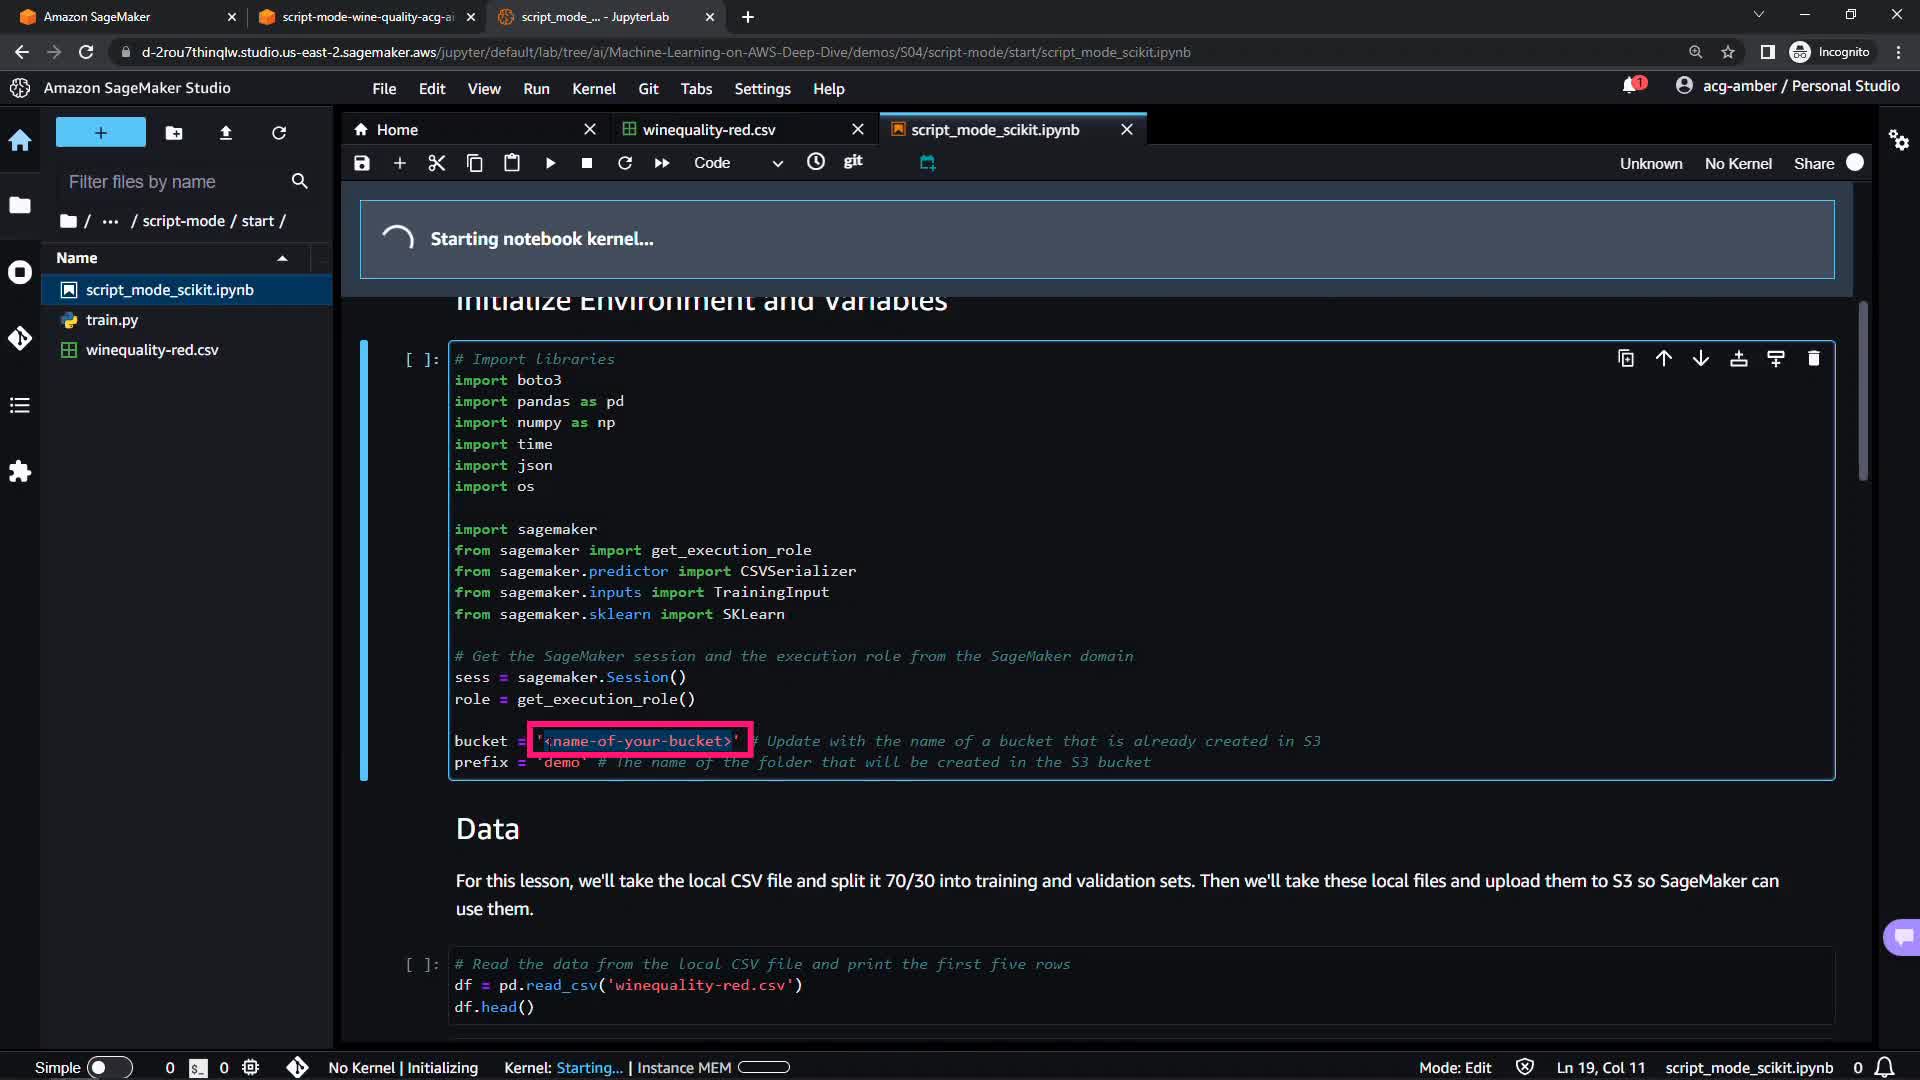Open the cell type Code dropdown
The width and height of the screenshot is (1920, 1080).
[x=738, y=163]
